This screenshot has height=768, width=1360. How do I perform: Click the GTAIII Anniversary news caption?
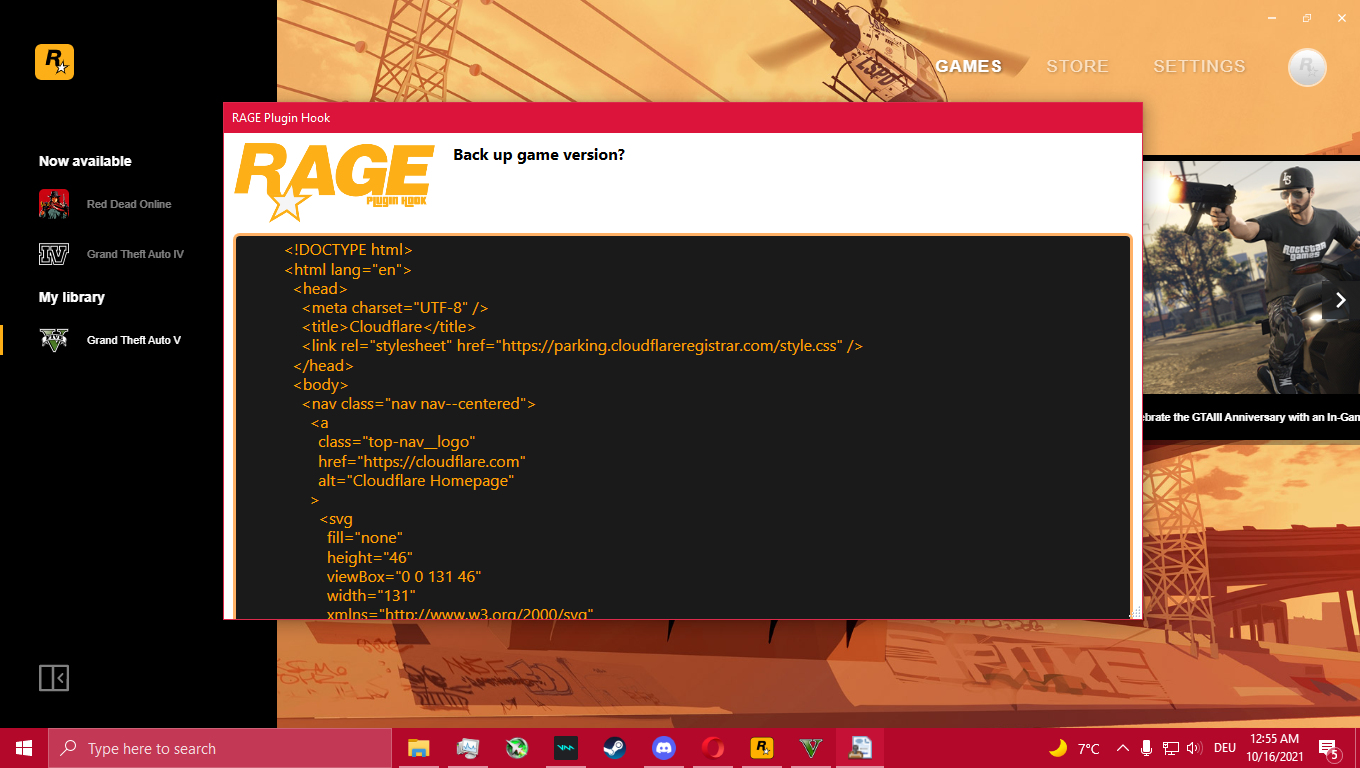point(1251,417)
